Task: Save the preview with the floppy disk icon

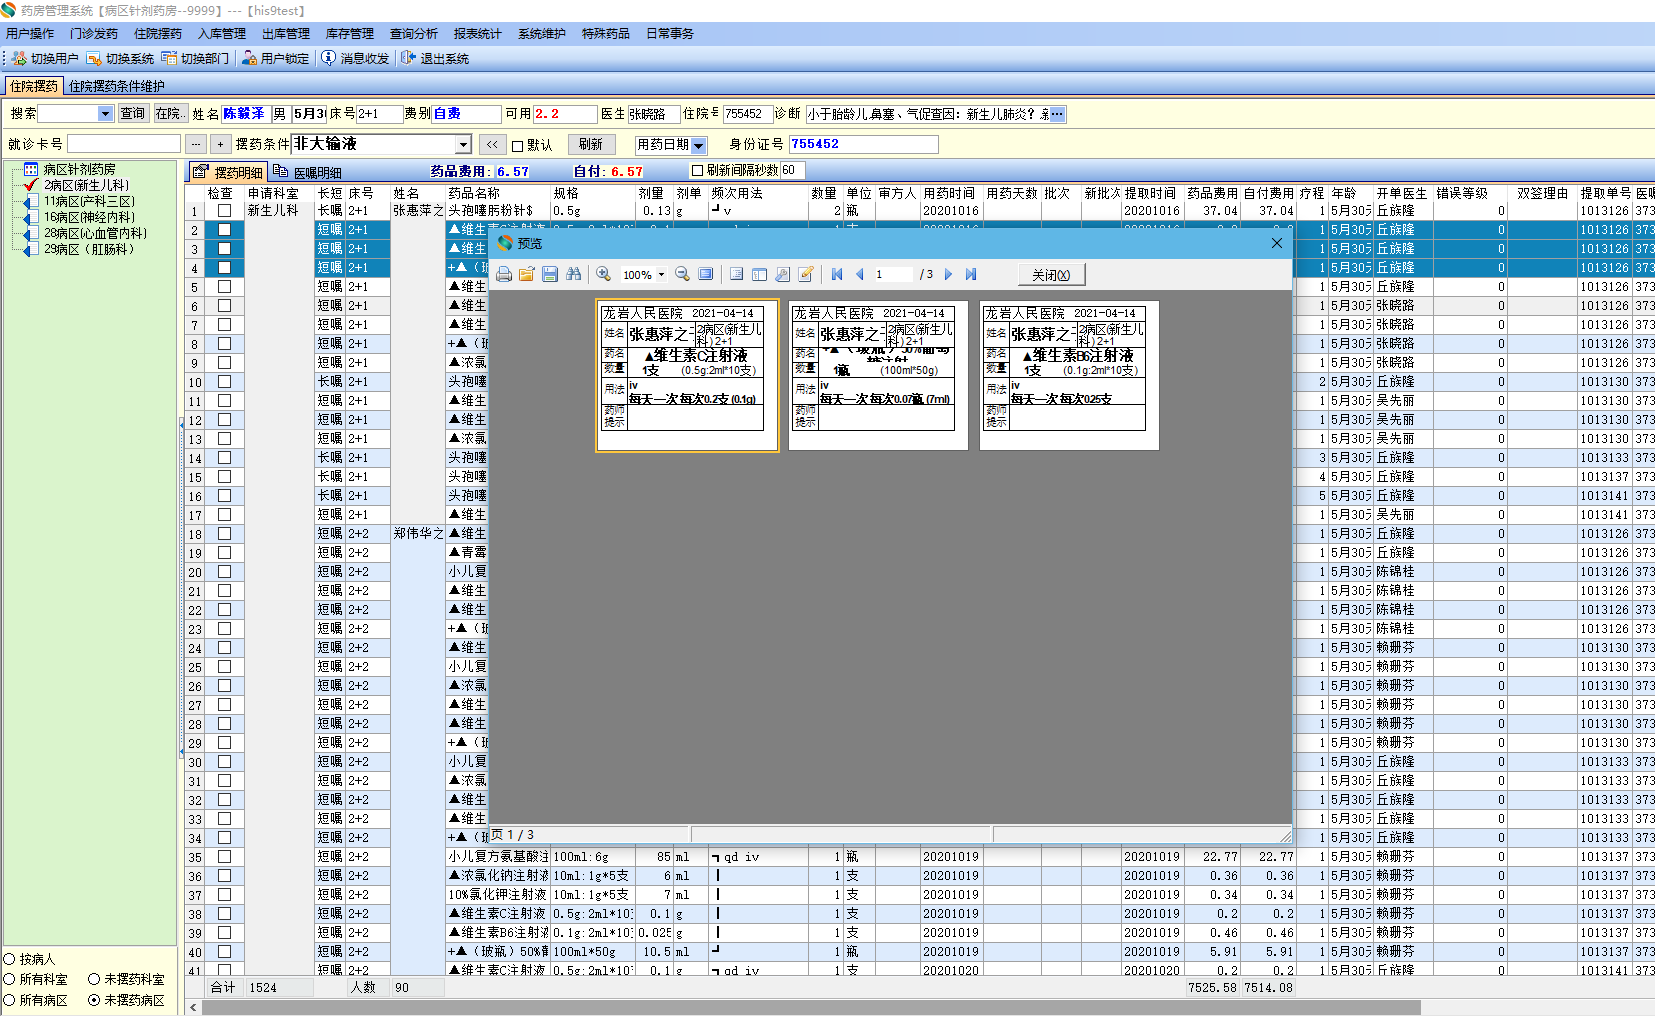Action: [550, 274]
